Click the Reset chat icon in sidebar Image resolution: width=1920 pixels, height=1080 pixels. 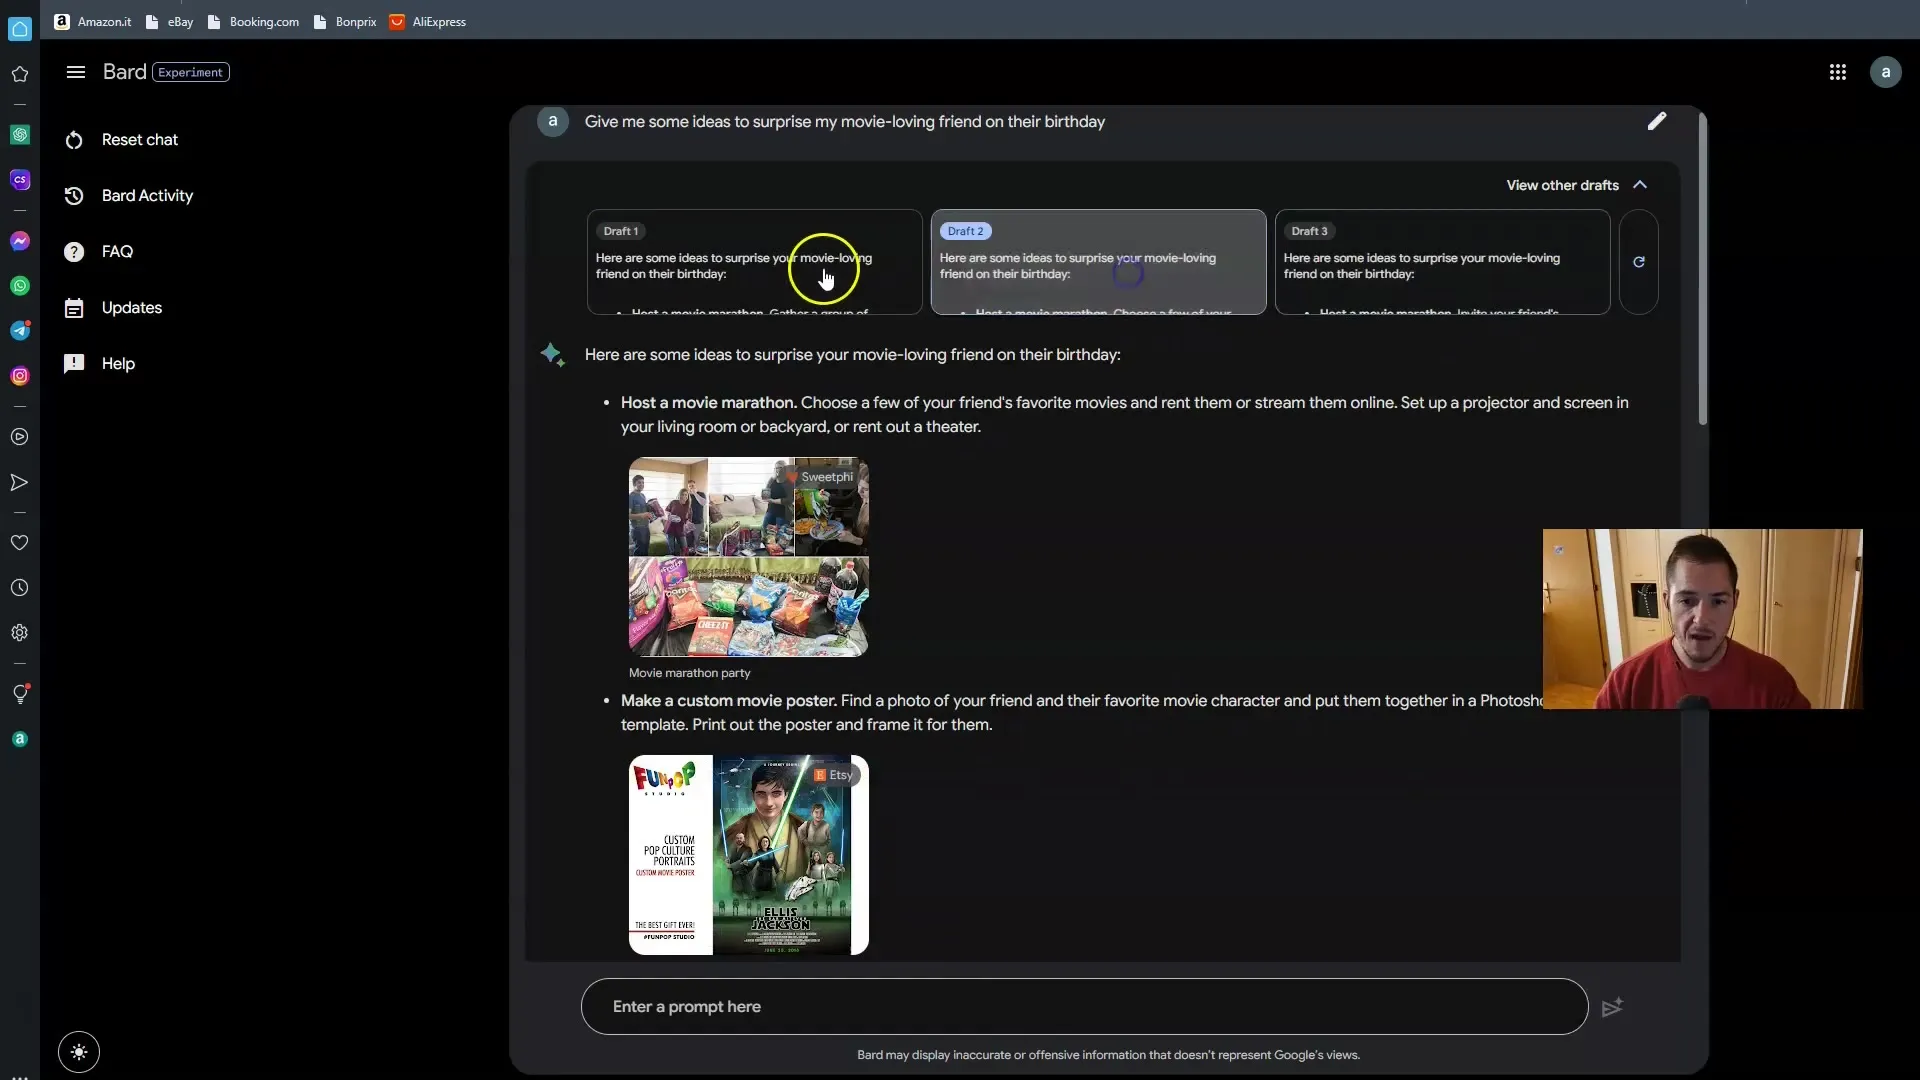tap(74, 138)
